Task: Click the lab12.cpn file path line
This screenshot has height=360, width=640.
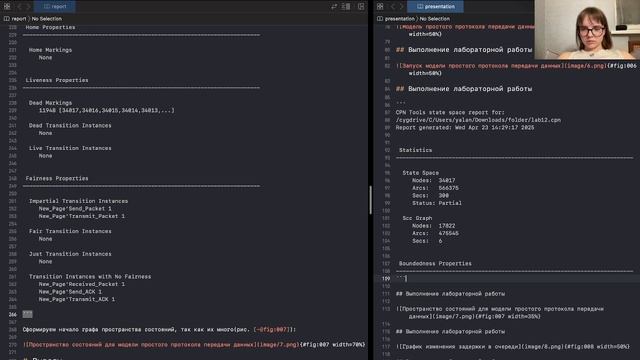Action: 478,120
